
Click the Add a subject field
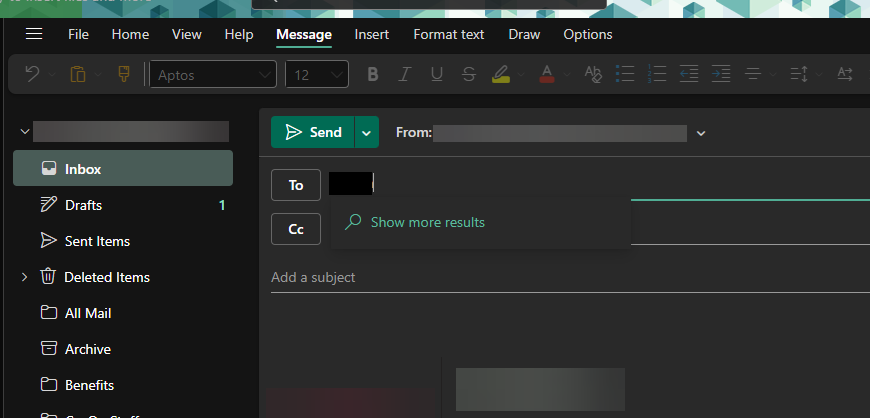[x=570, y=278]
